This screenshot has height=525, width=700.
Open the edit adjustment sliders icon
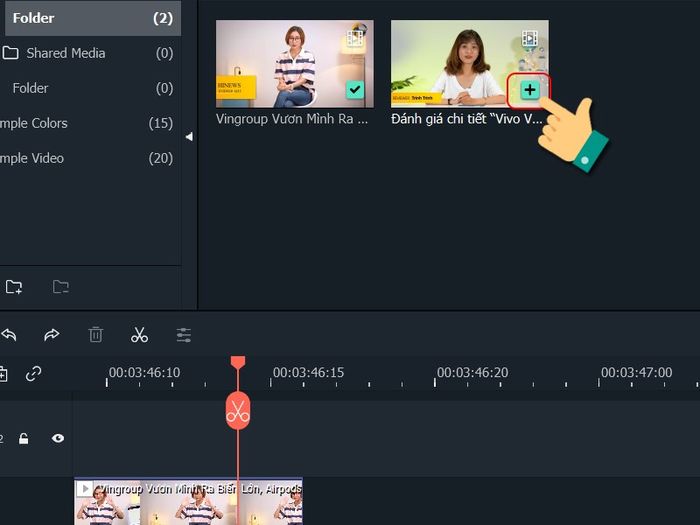tap(183, 335)
